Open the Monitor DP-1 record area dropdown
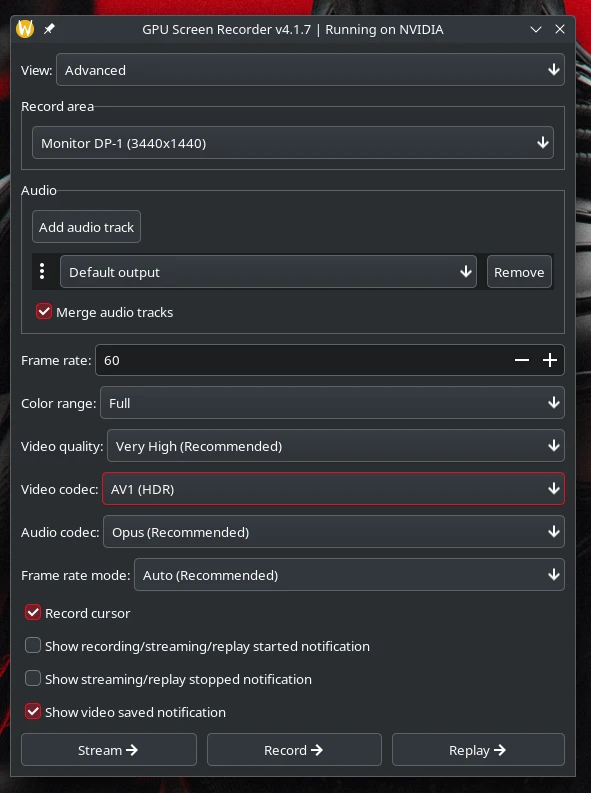The height and width of the screenshot is (793, 591). (293, 143)
